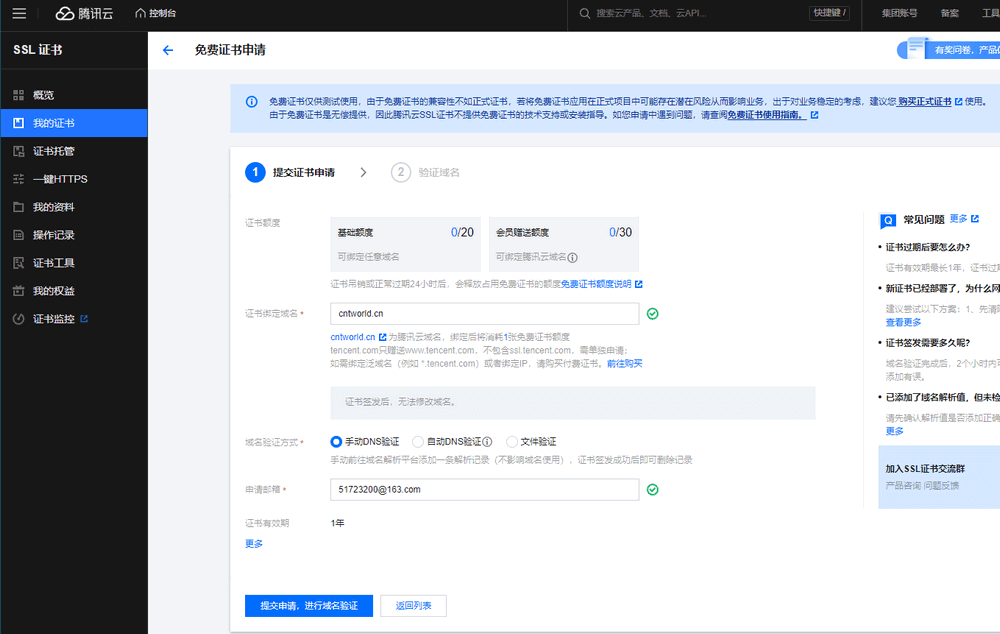The width and height of the screenshot is (1000, 634).
Task: Open 操作记录 menu item
Action: pos(53,235)
